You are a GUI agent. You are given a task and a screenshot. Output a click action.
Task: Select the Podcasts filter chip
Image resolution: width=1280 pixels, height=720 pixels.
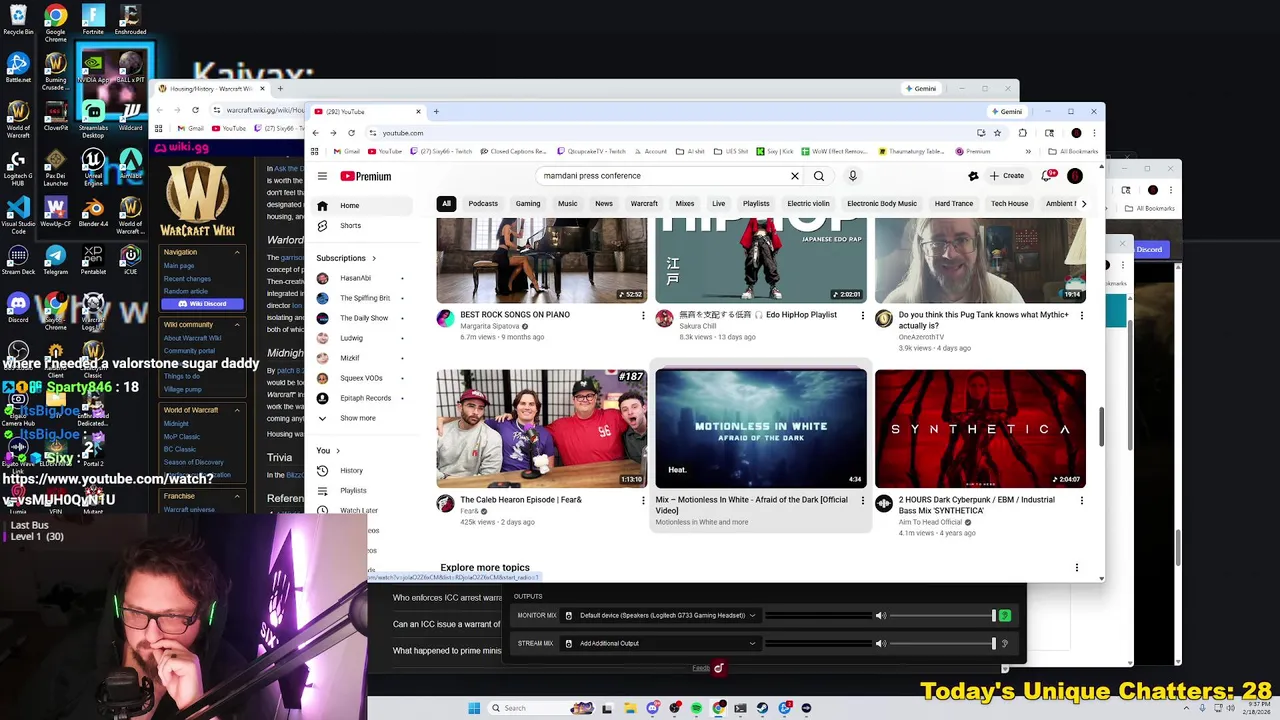(483, 204)
